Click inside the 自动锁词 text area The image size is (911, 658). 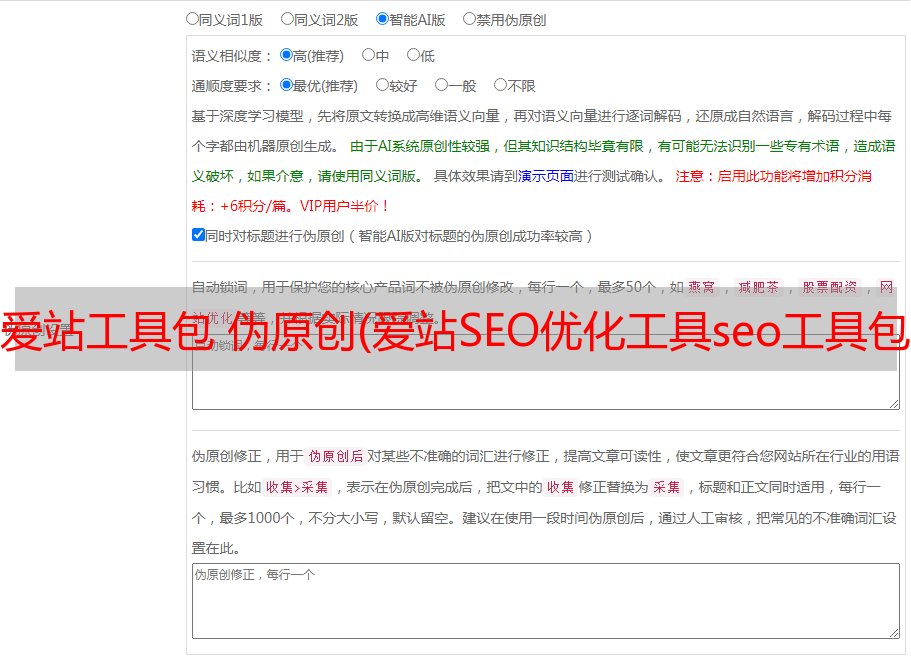coord(546,372)
